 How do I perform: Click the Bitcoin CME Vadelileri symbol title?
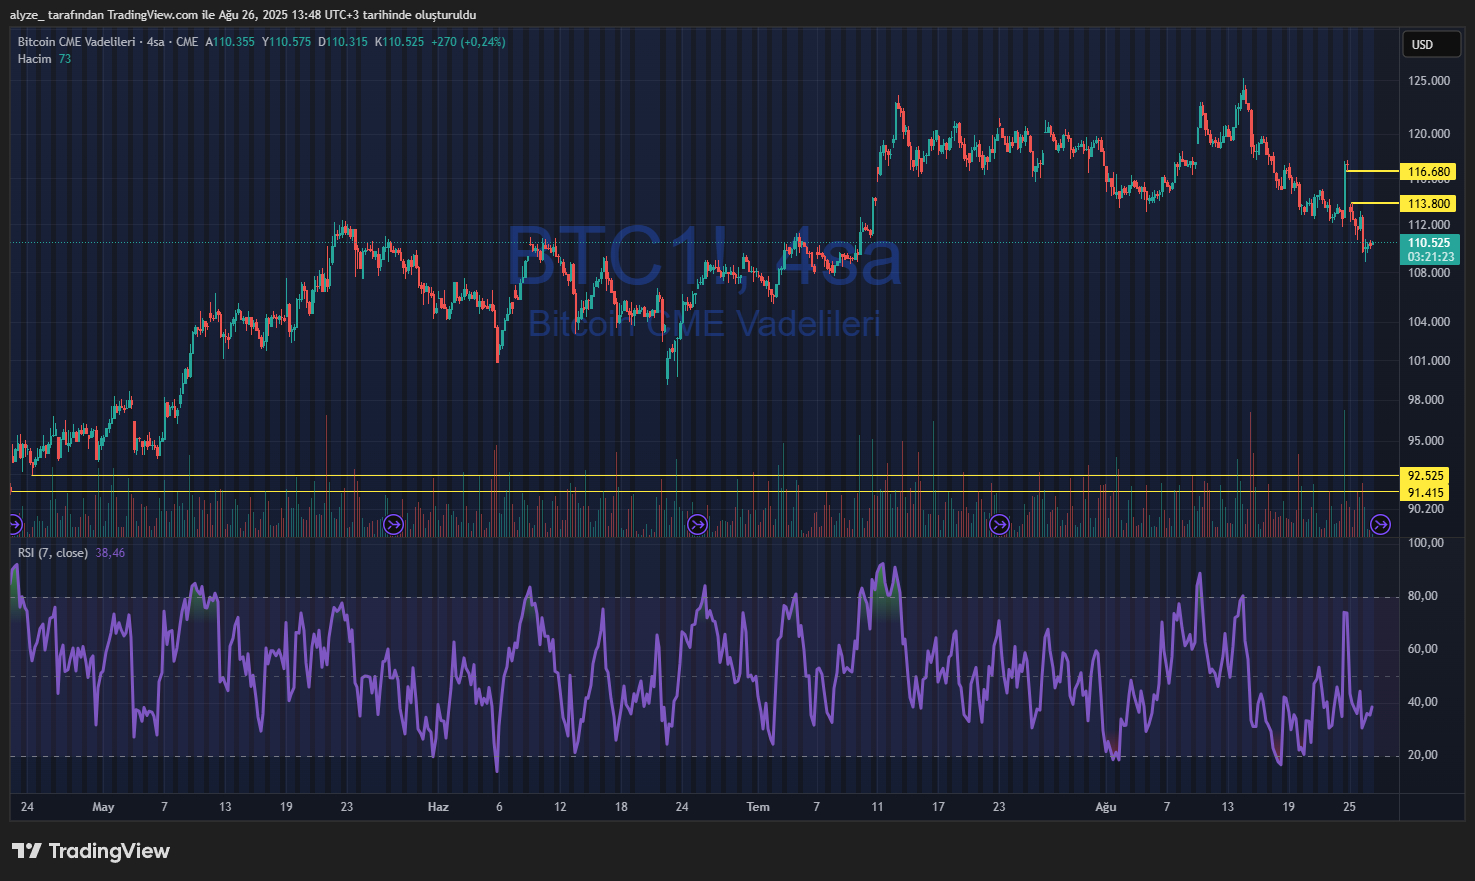[x=78, y=42]
